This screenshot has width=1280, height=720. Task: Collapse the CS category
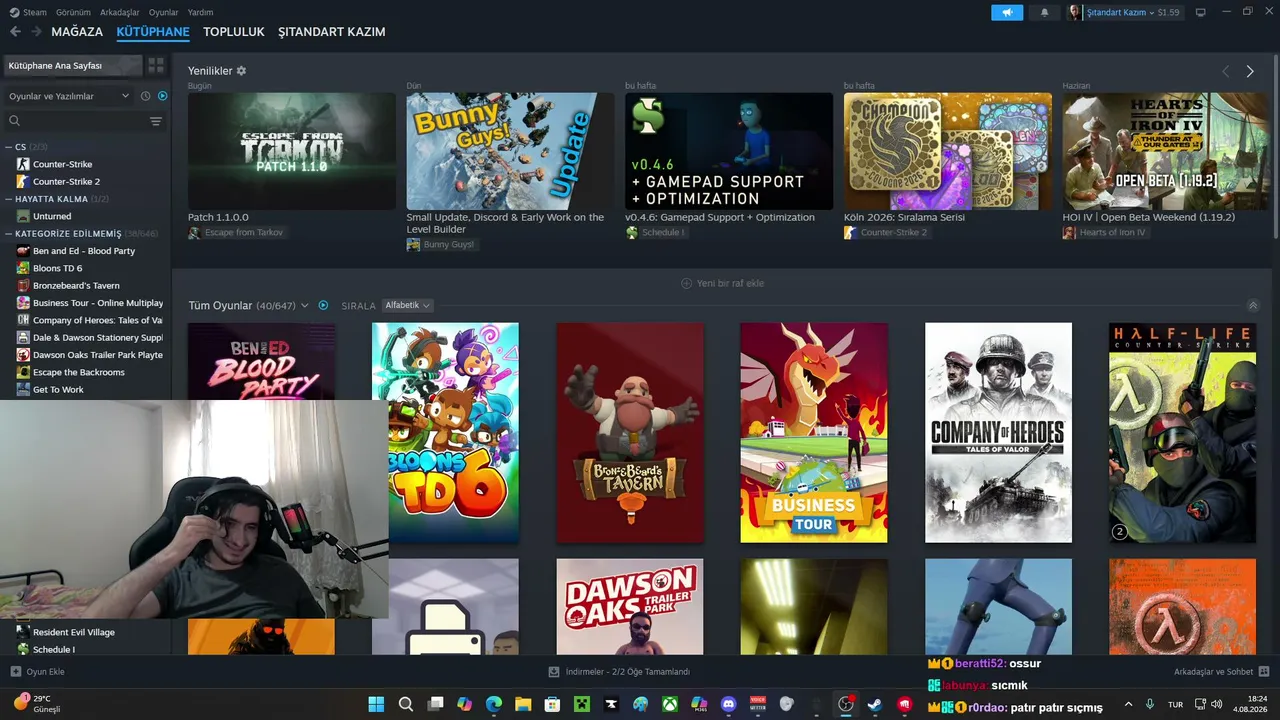[9, 147]
